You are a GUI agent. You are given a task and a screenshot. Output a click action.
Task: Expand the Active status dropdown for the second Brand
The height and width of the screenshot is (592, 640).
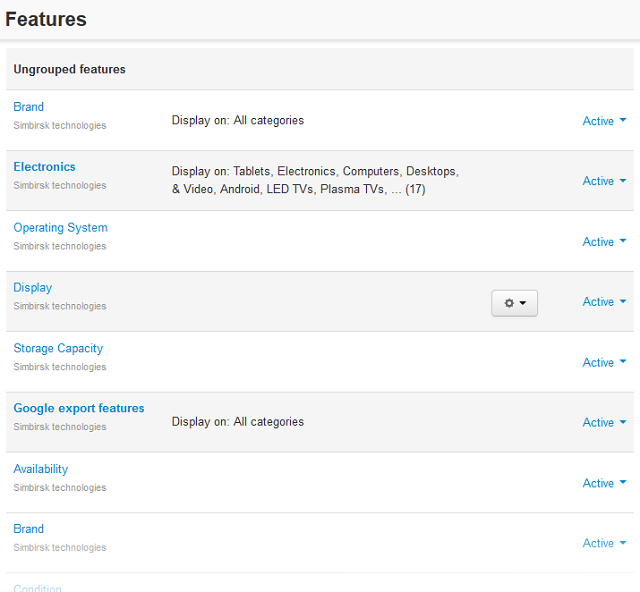click(604, 543)
